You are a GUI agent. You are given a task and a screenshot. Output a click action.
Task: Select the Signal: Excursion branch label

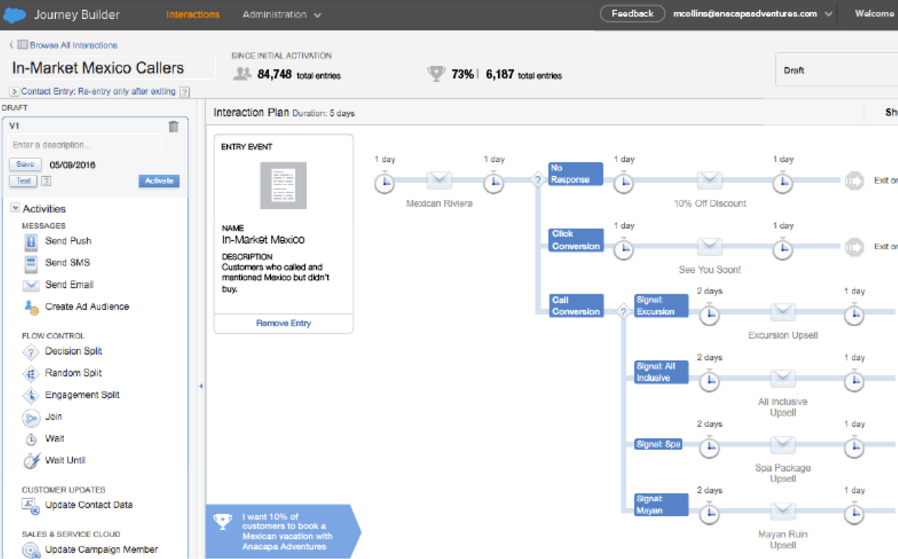[x=661, y=306]
